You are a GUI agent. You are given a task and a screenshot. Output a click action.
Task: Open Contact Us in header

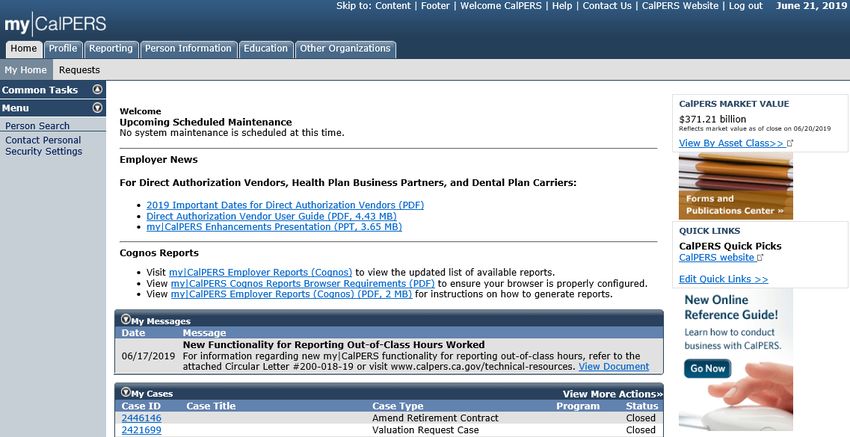(607, 6)
